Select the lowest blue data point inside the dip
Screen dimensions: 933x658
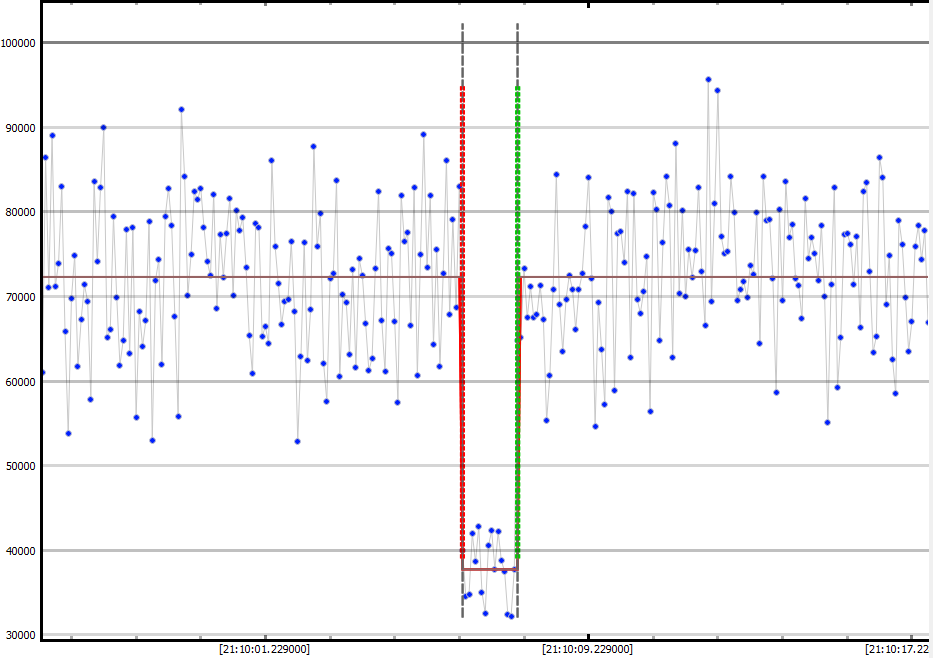pos(511,616)
